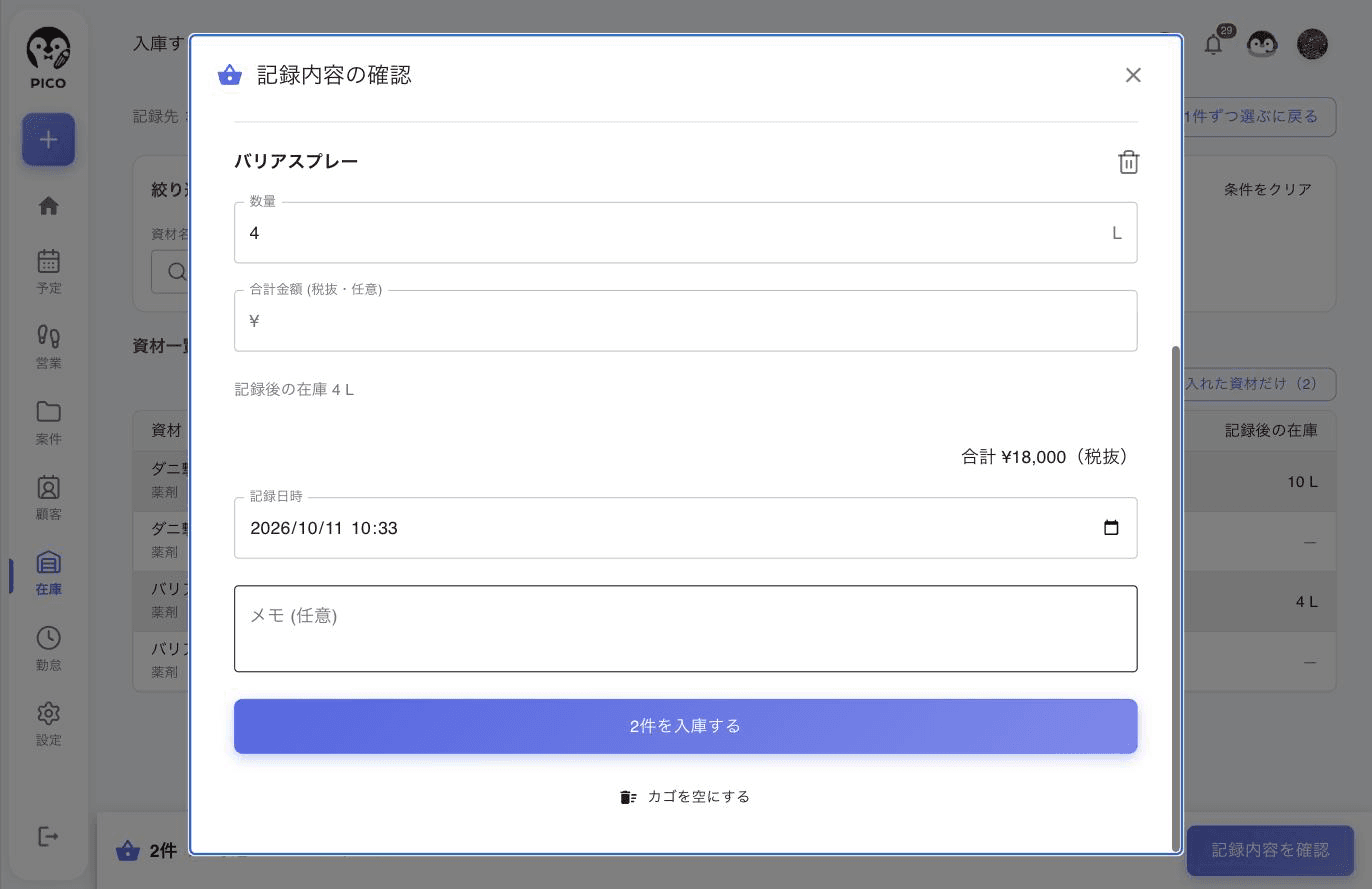Click the logout icon at sidebar bottom
The image size is (1372, 889).
tap(48, 837)
